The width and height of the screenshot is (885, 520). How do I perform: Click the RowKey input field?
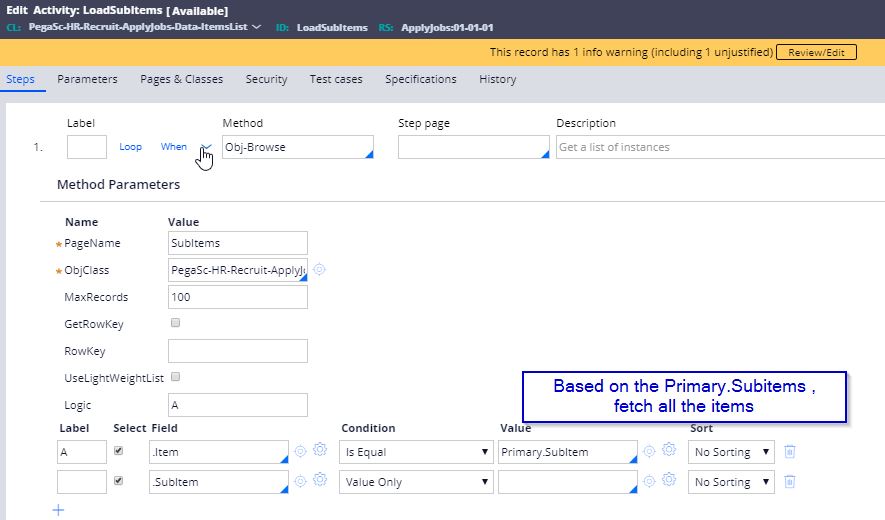click(x=238, y=351)
